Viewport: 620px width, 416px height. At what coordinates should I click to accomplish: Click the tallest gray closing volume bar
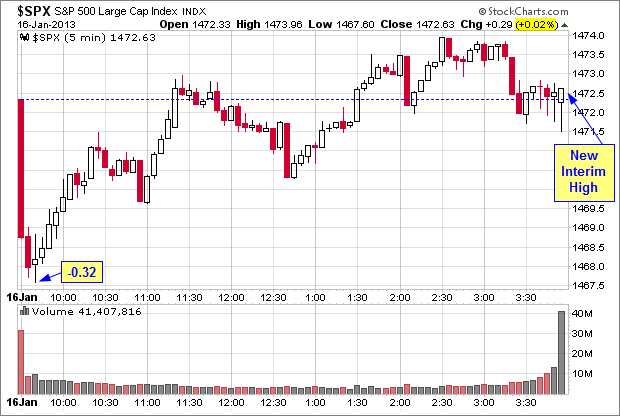click(561, 352)
